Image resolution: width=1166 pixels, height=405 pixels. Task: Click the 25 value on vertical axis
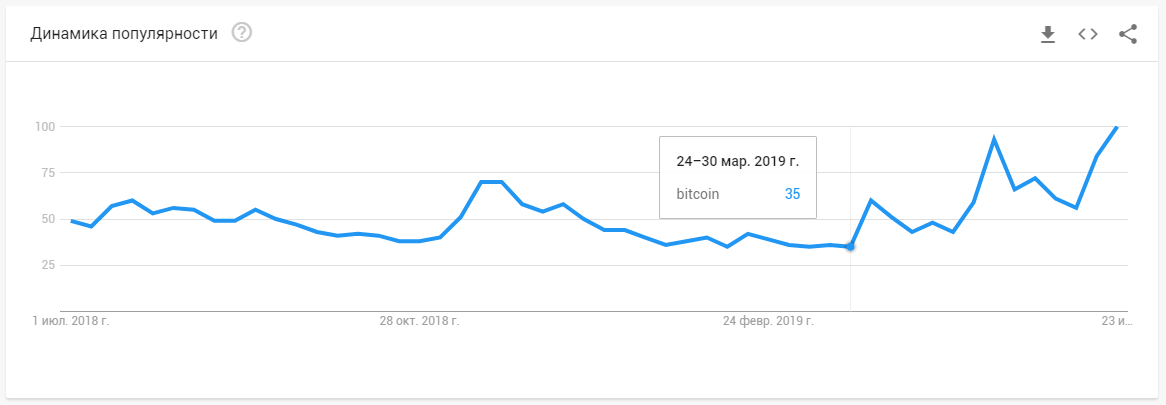pyautogui.click(x=48, y=265)
